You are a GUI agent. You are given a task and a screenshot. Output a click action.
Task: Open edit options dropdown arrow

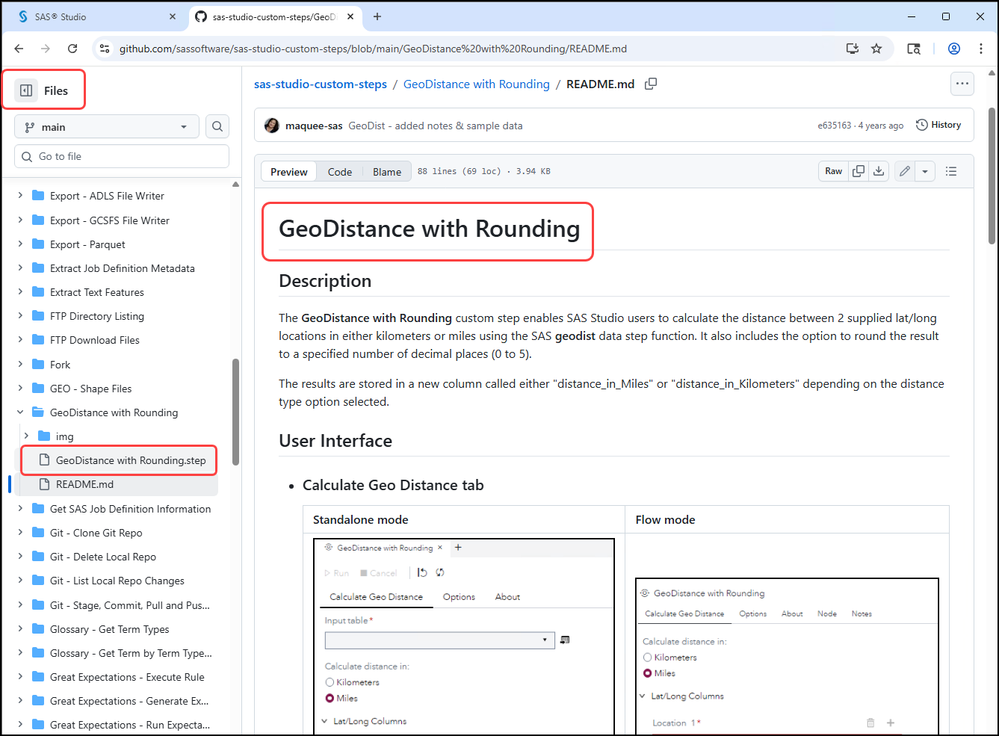tap(924, 171)
